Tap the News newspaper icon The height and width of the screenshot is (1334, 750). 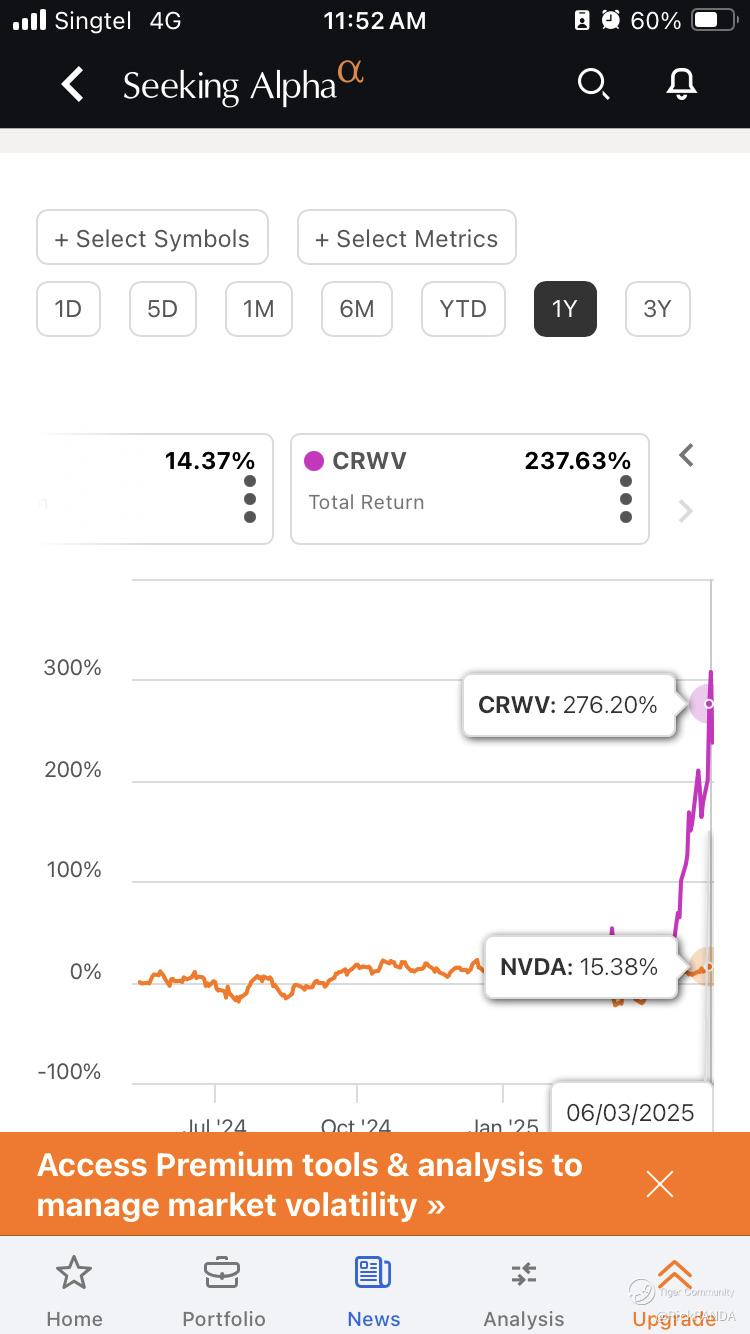tap(373, 1274)
